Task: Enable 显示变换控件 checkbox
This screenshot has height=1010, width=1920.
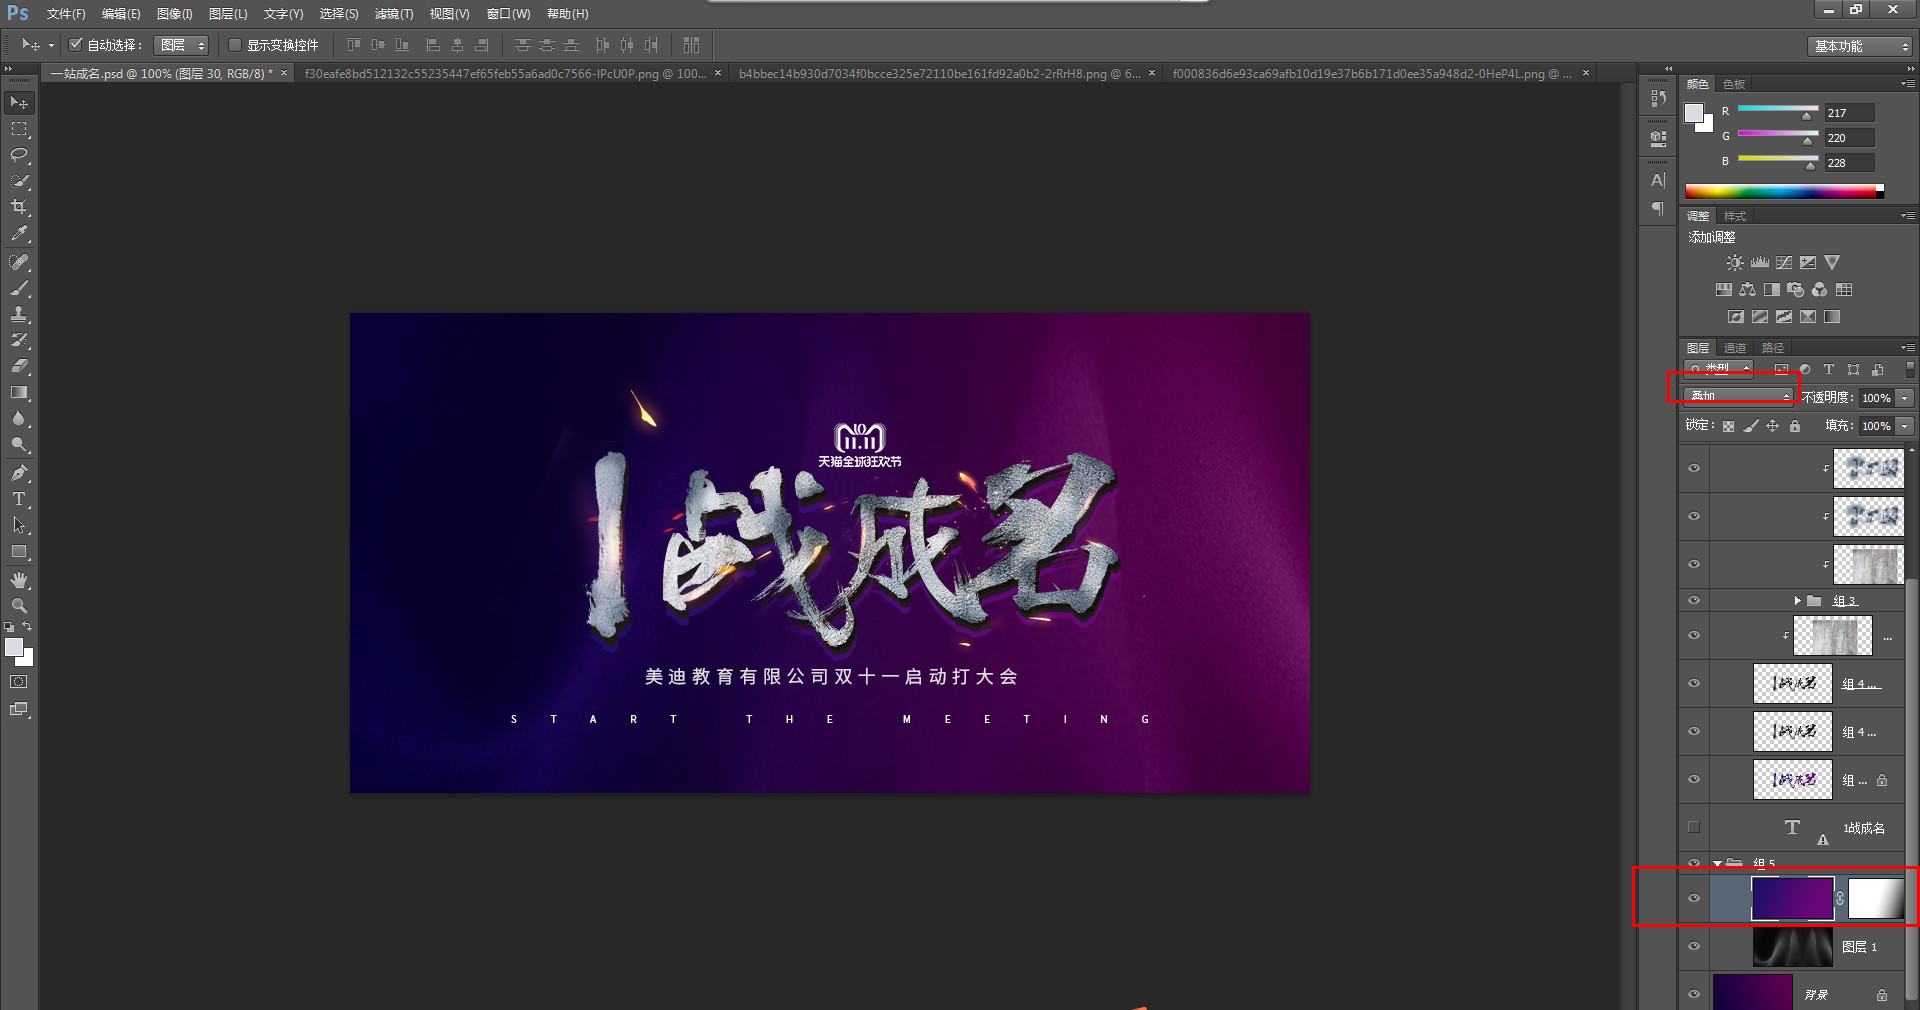Action: pyautogui.click(x=236, y=45)
